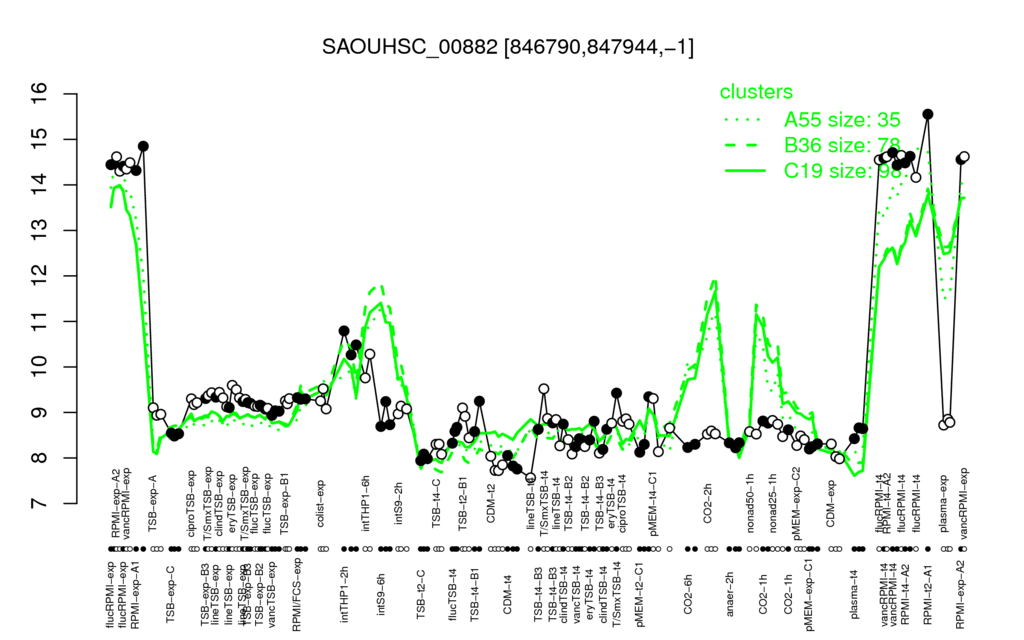Click the 'TSB-exp-A' condition label
This screenshot has height=640, width=1024.
(153, 504)
